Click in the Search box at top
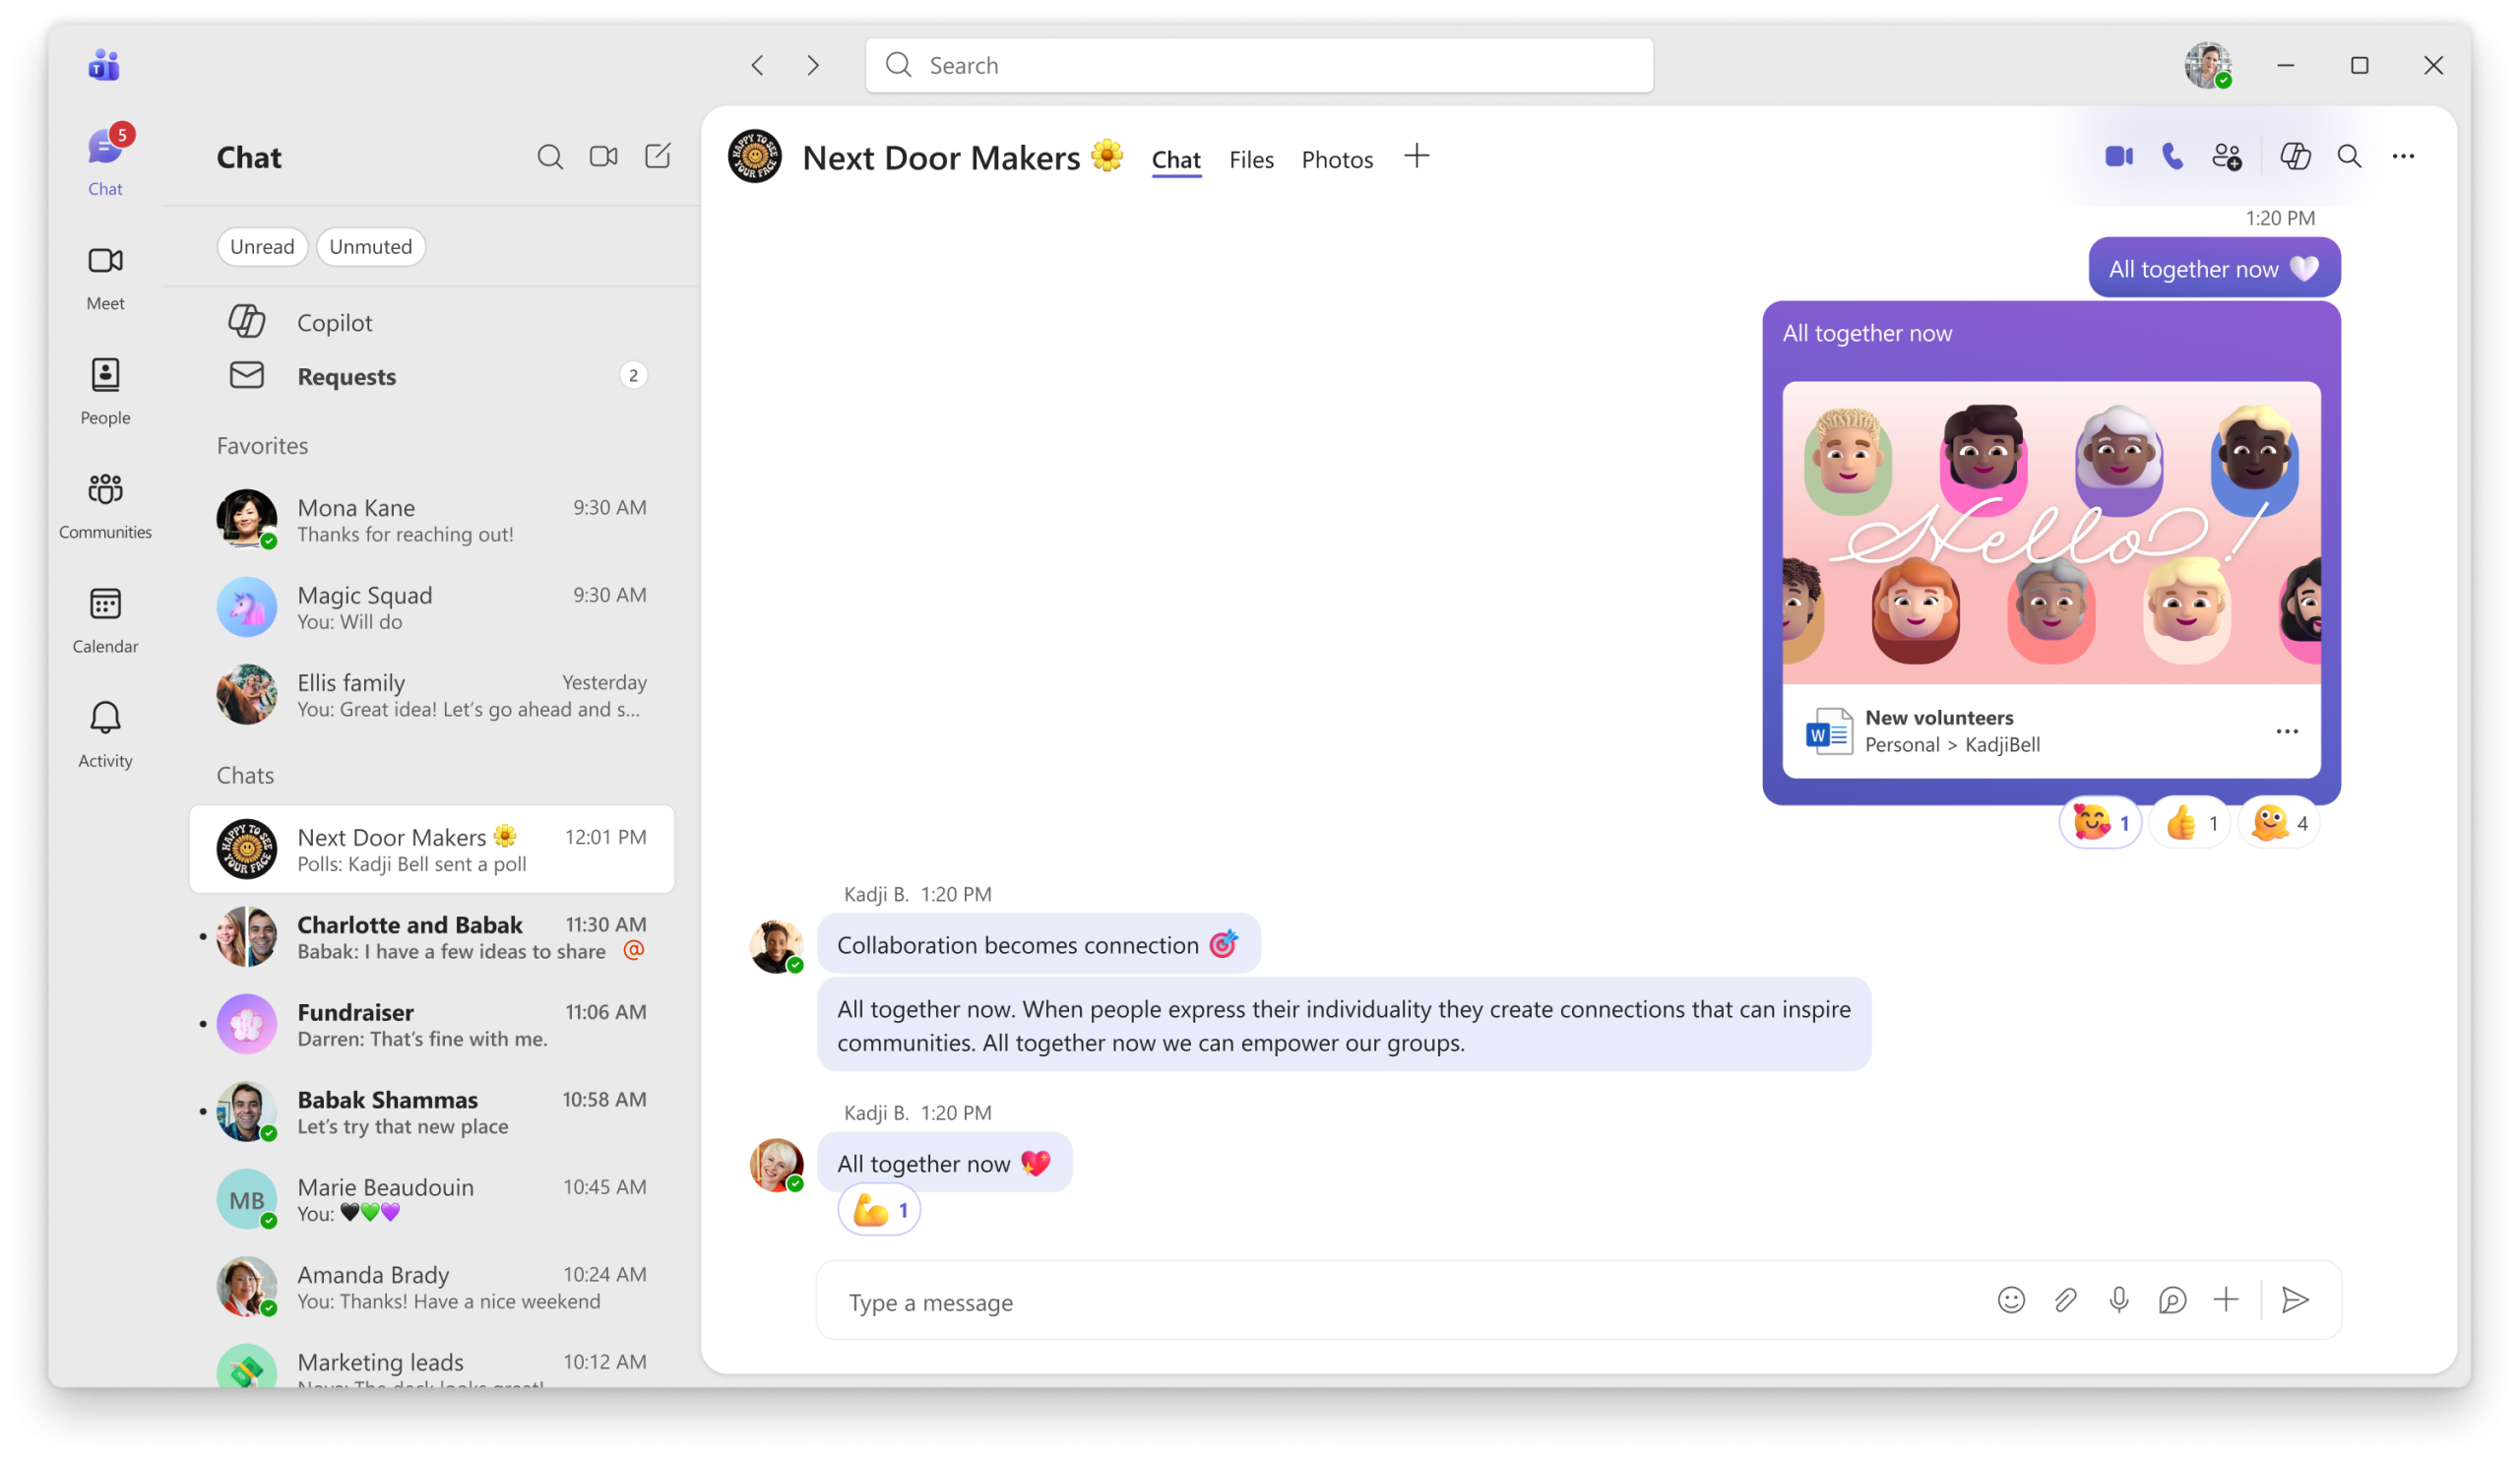Image resolution: width=2520 pixels, height=1460 pixels. point(1259,65)
